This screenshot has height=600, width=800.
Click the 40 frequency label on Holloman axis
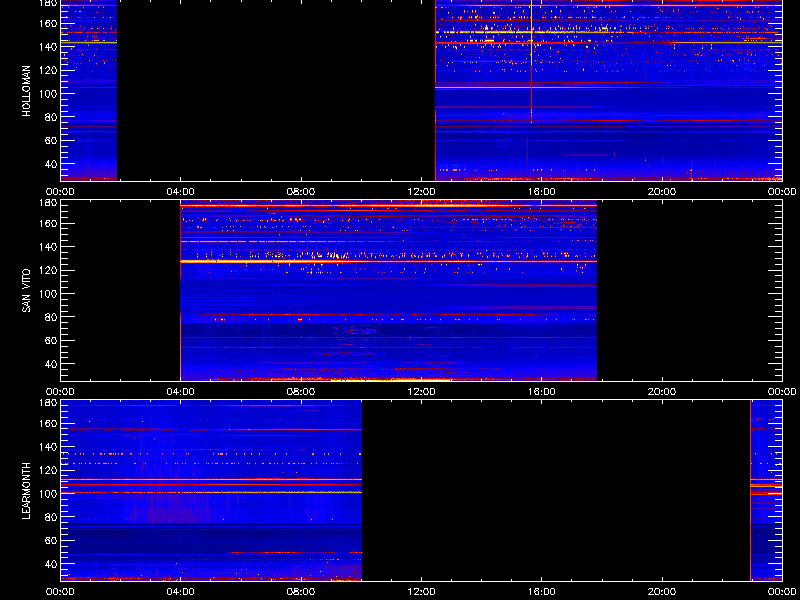pos(50,164)
